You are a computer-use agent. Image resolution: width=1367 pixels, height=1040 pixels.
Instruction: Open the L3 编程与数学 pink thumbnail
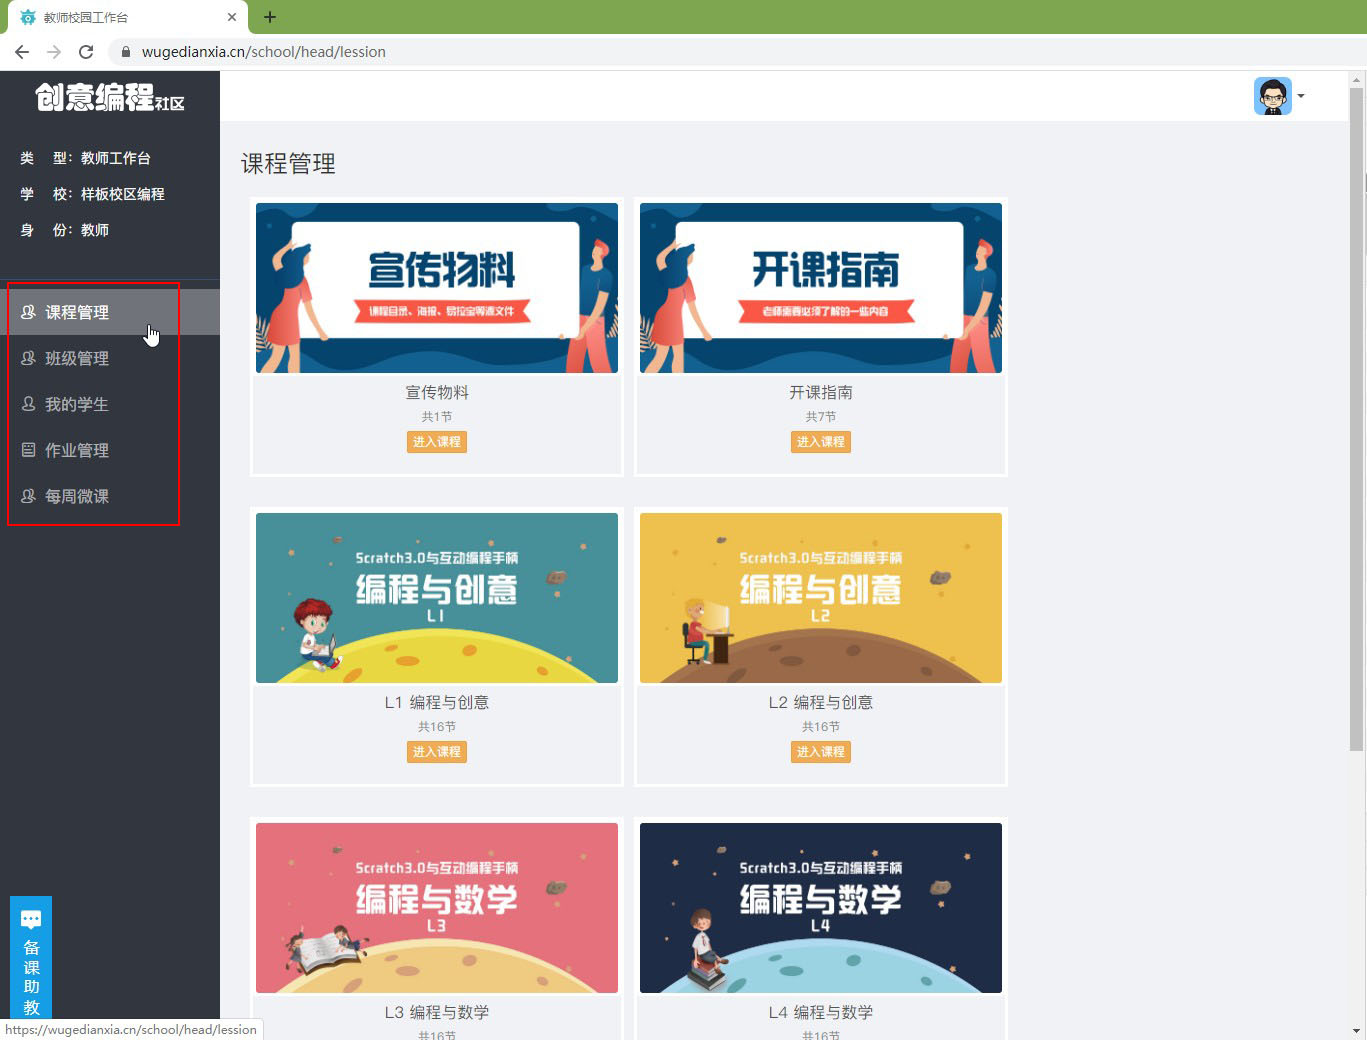click(x=437, y=908)
